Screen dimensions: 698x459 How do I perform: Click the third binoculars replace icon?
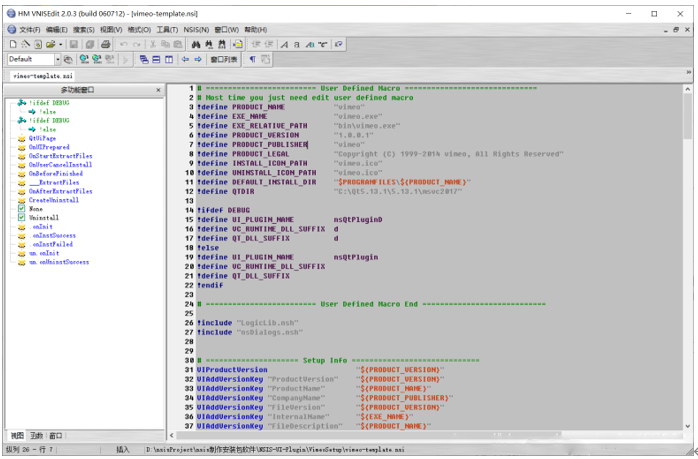pyautogui.click(x=221, y=44)
